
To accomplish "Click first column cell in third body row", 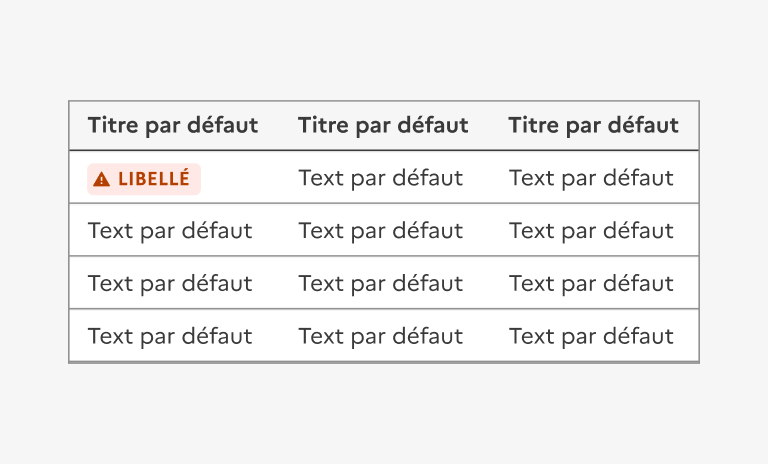I will 170,284.
